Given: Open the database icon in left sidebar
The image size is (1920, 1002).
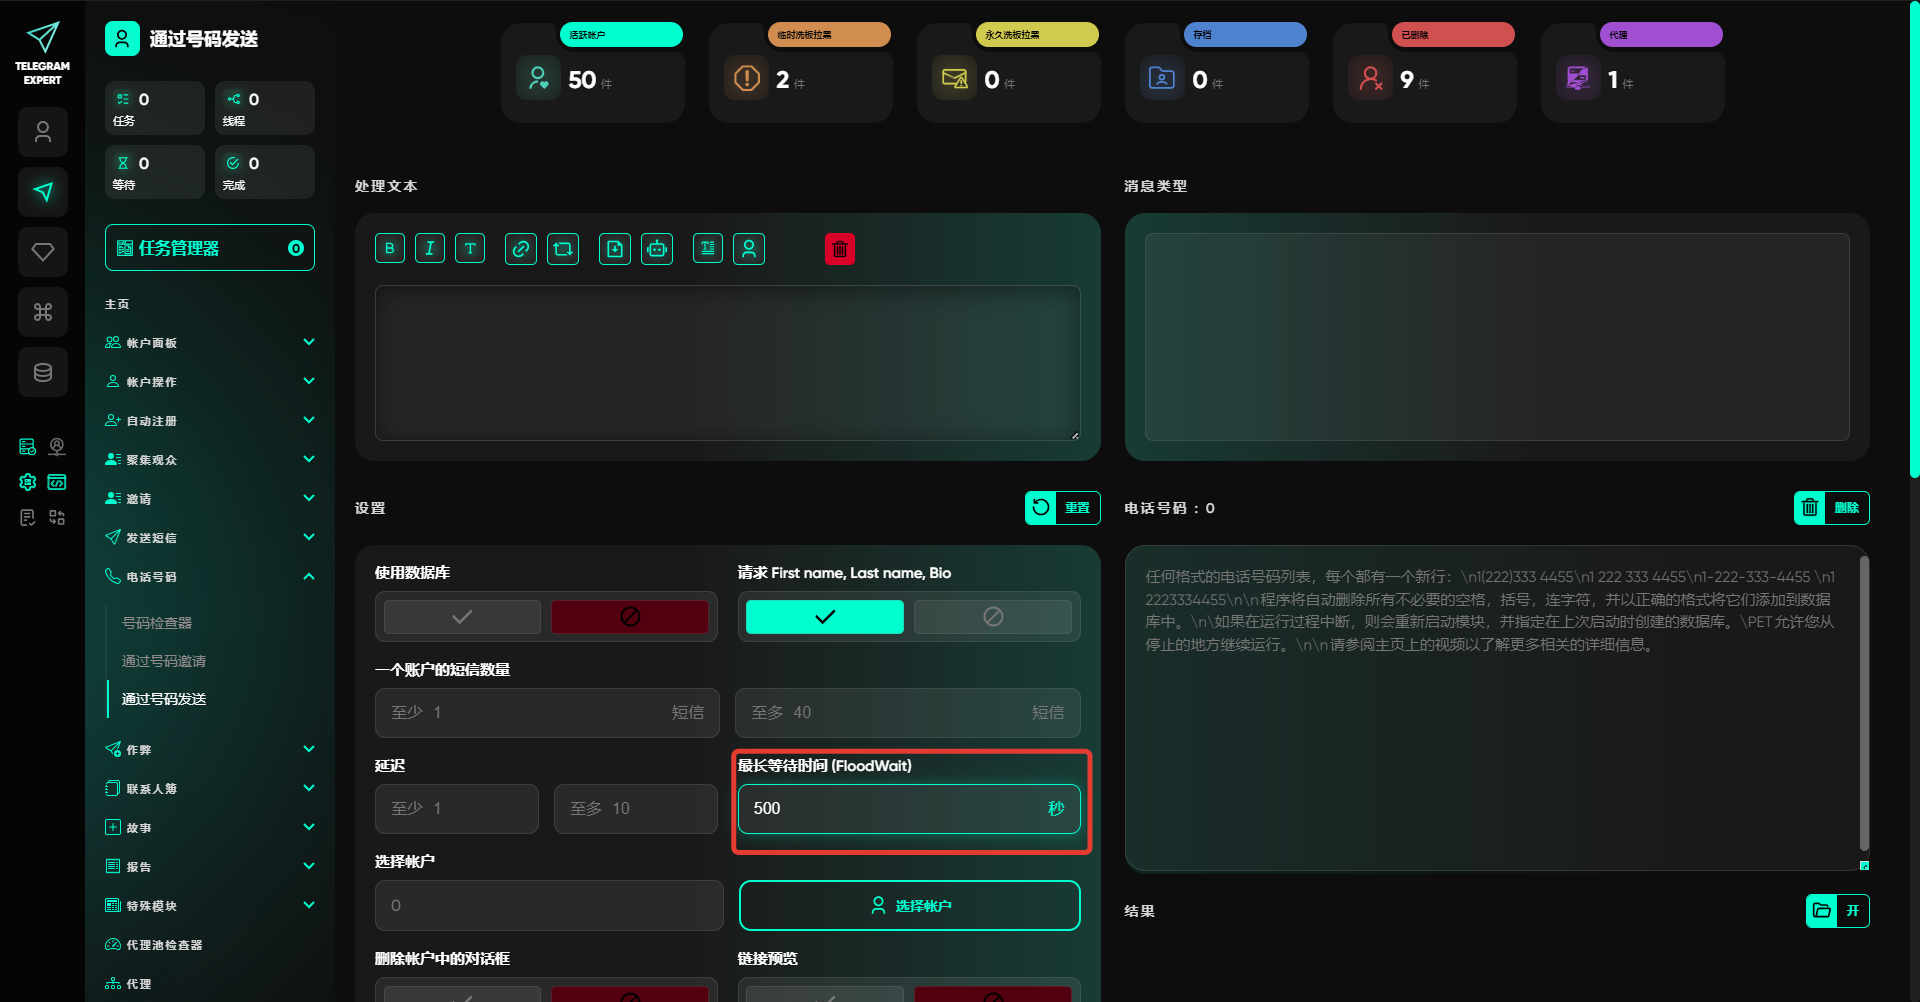Looking at the screenshot, I should pos(43,372).
